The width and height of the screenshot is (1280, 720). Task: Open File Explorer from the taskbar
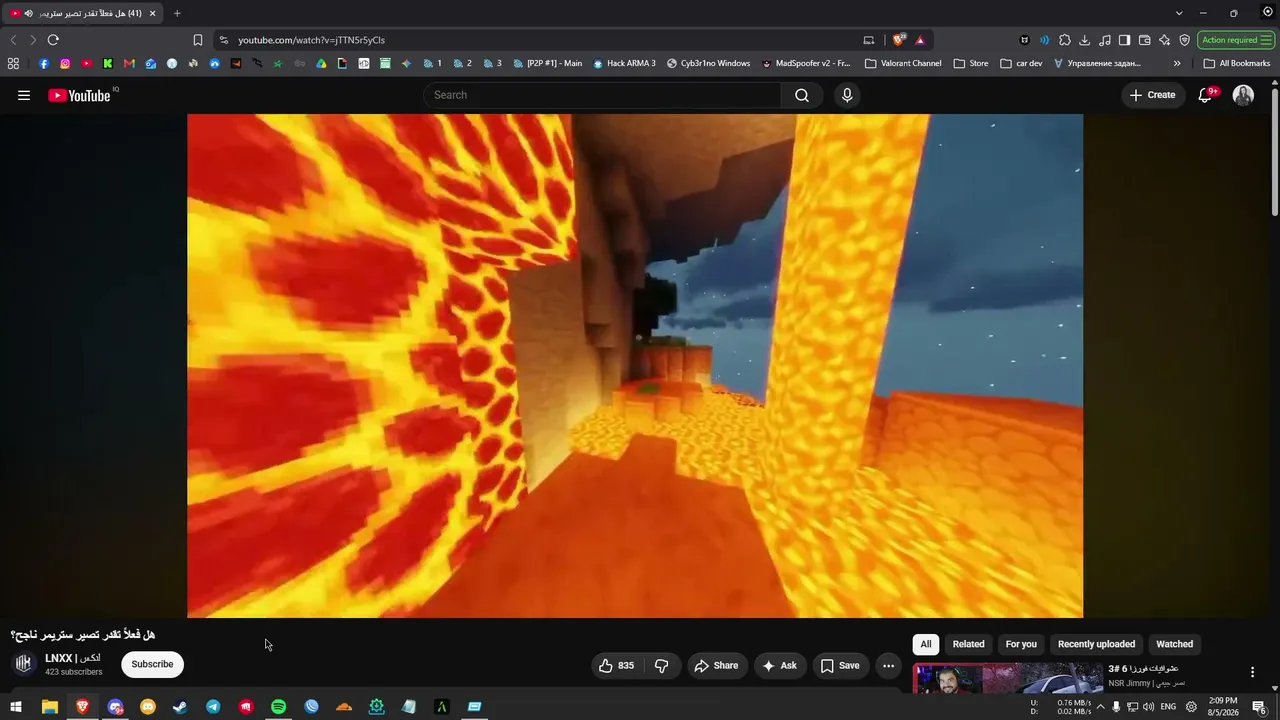click(x=49, y=707)
